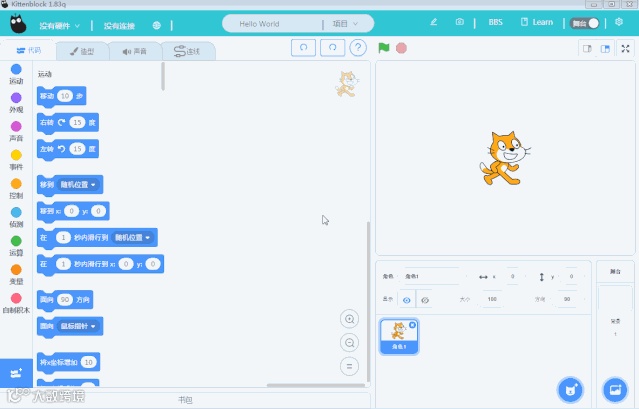Screen dimensions: 639x409
Task: Switch to the 造型 costumes tab
Action: tap(82, 51)
